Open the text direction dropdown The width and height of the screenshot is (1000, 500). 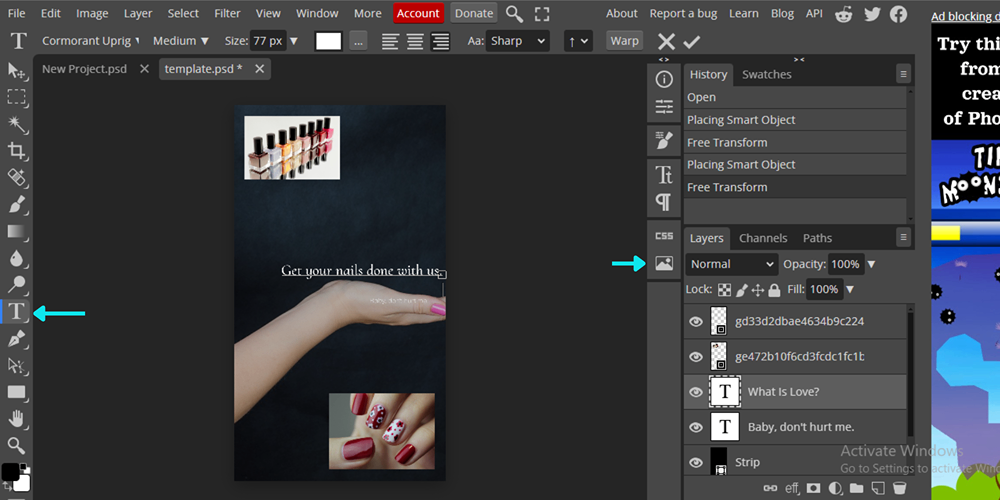click(578, 41)
